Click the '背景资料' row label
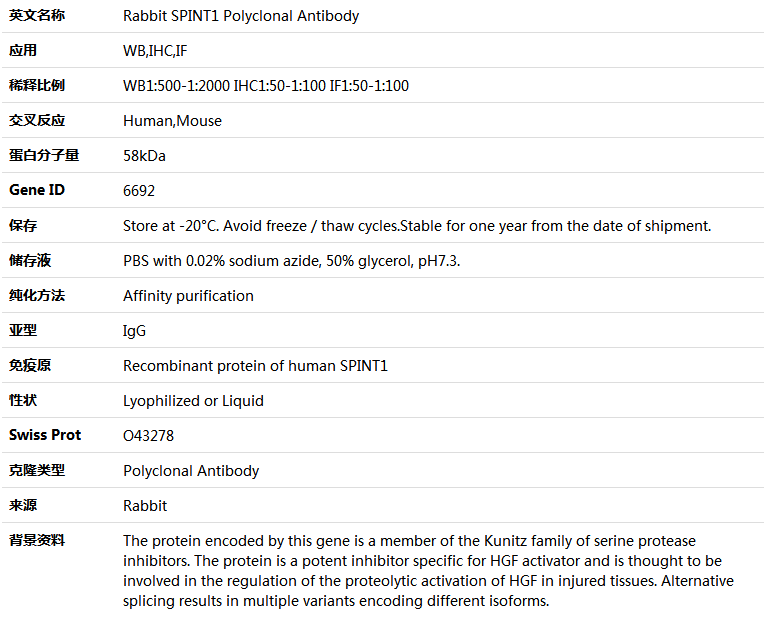Image resolution: width=767 pixels, height=617 pixels. pyautogui.click(x=37, y=540)
